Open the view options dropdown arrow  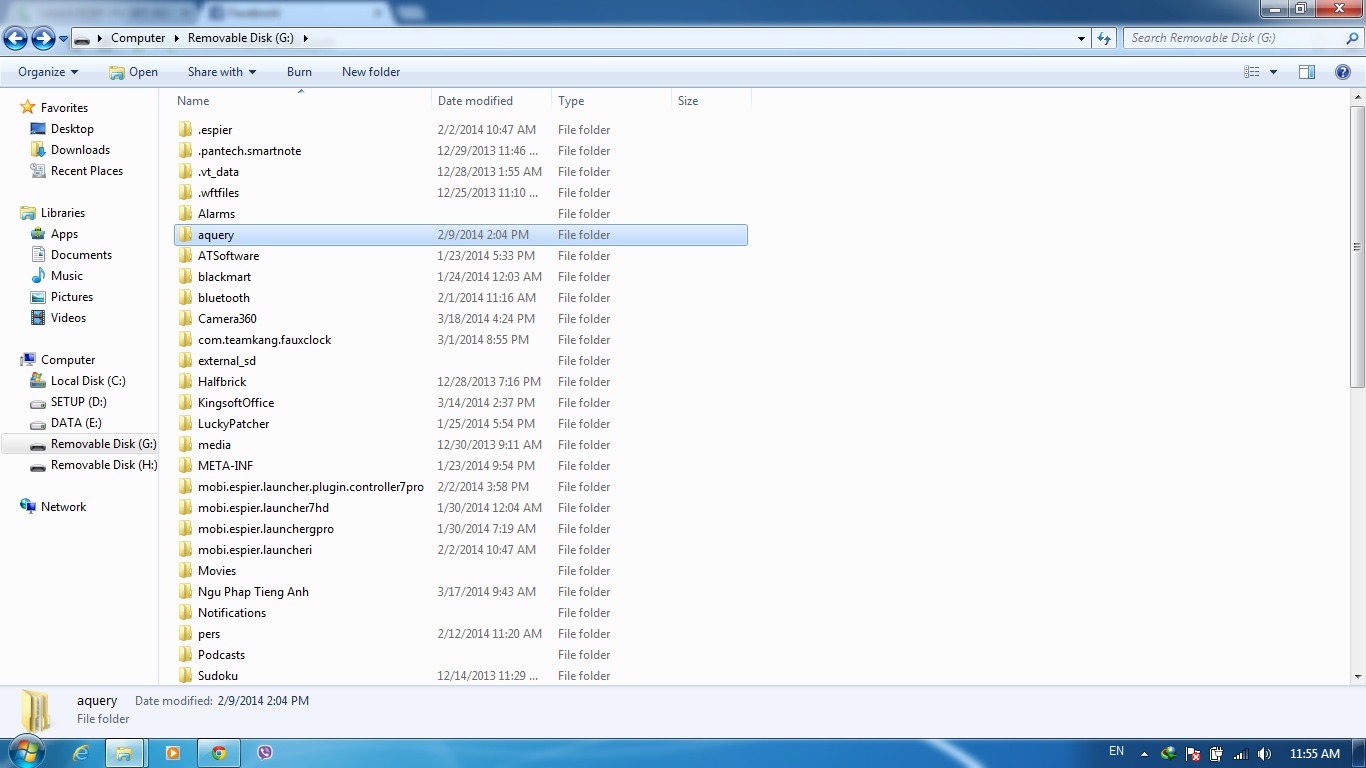(1273, 72)
